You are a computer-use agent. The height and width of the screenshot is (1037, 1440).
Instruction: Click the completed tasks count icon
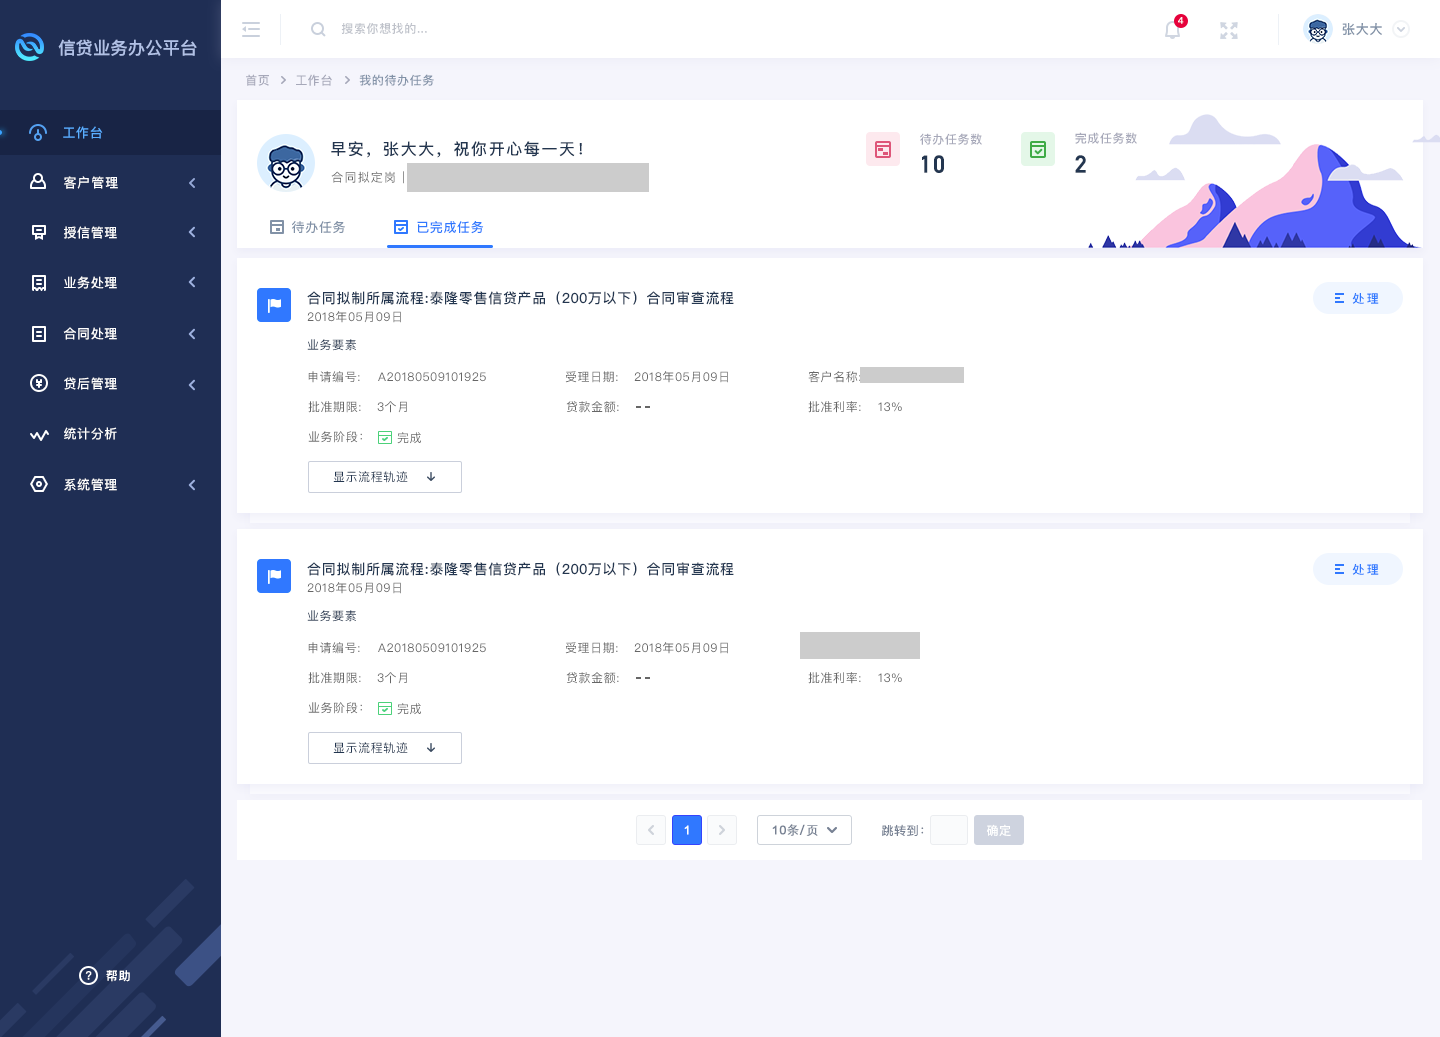pos(1038,149)
